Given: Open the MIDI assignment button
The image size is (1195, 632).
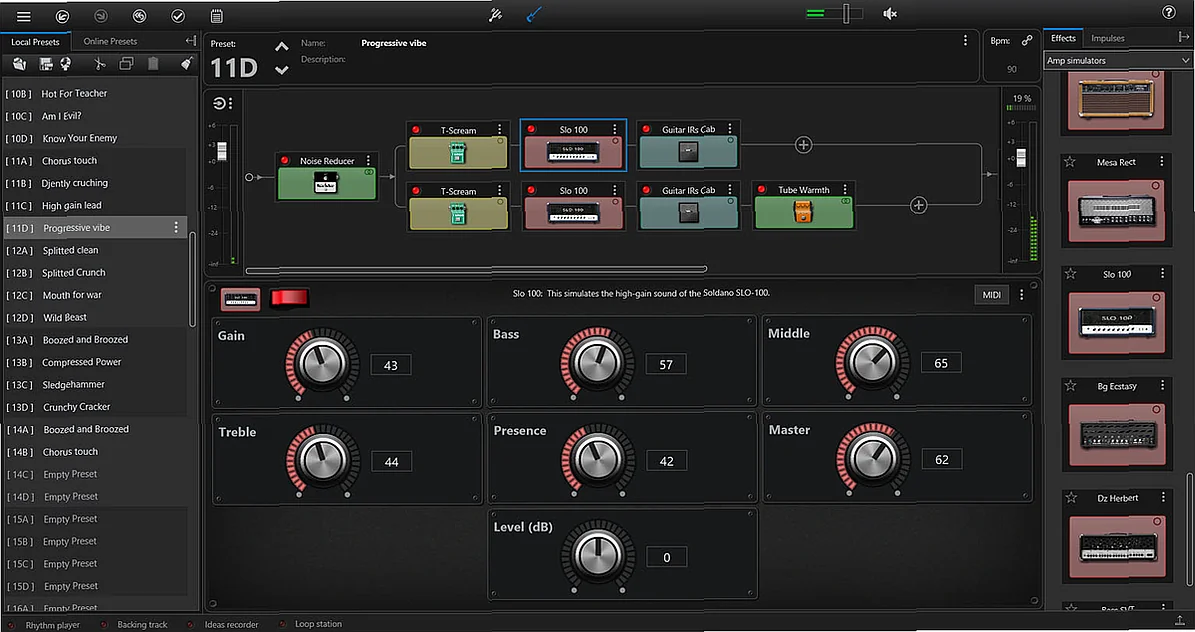Looking at the screenshot, I should coord(990,294).
